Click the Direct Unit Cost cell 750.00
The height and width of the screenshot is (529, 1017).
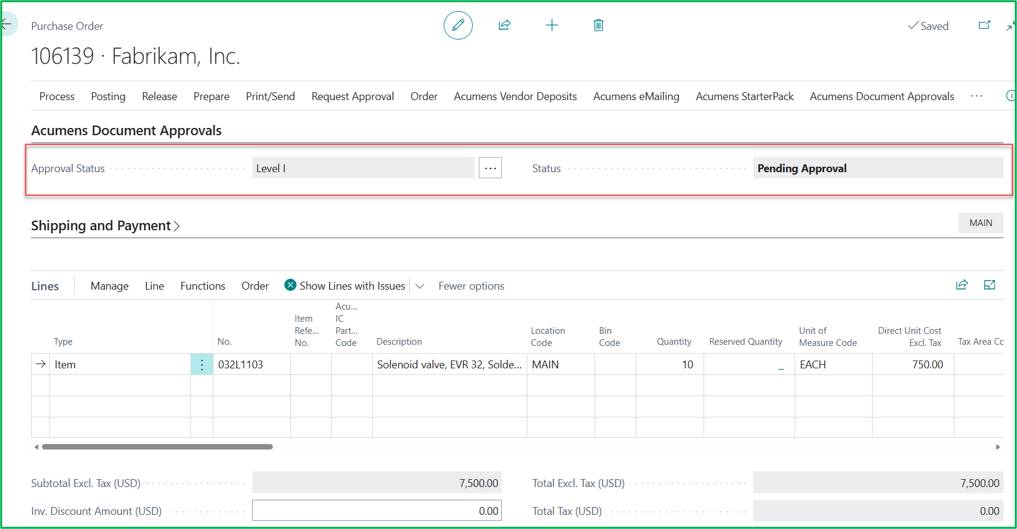pos(913,364)
